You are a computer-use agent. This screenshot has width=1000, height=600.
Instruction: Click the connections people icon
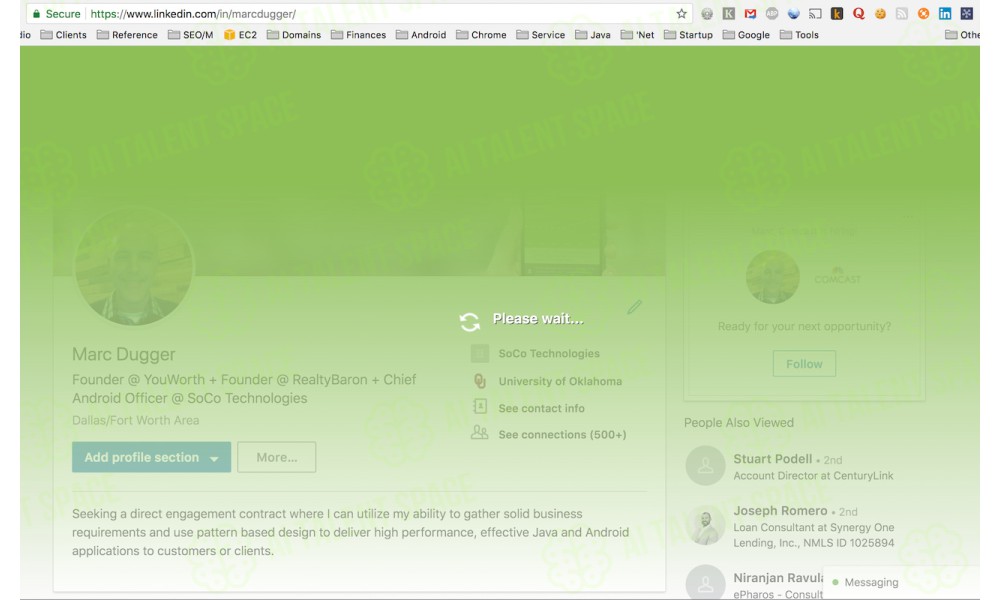pos(480,434)
